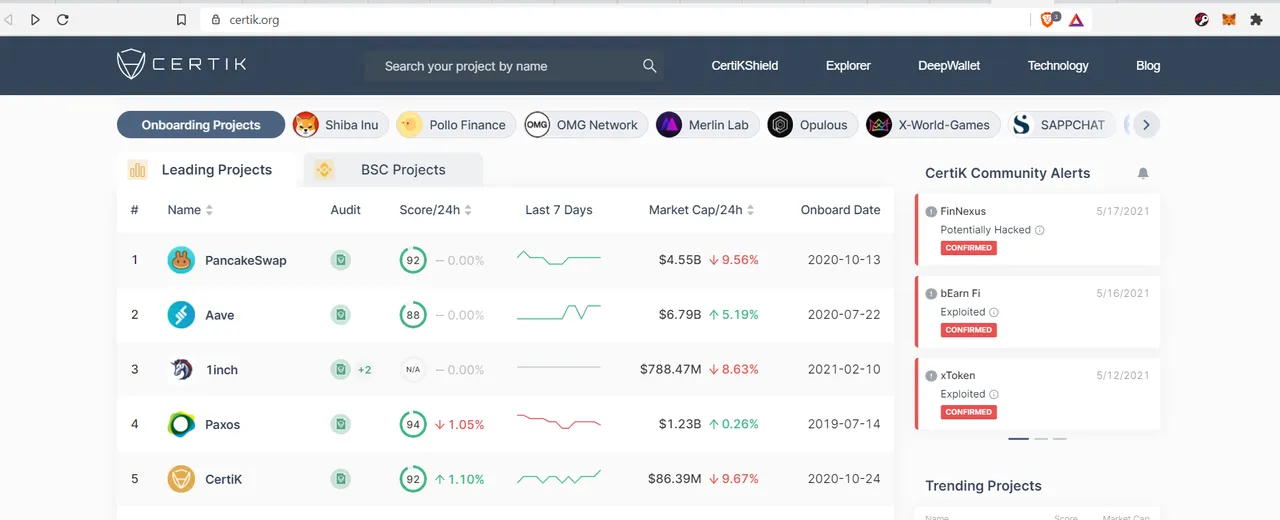1280x520 pixels.
Task: Go forward with browser forward arrow
Action: click(35, 19)
